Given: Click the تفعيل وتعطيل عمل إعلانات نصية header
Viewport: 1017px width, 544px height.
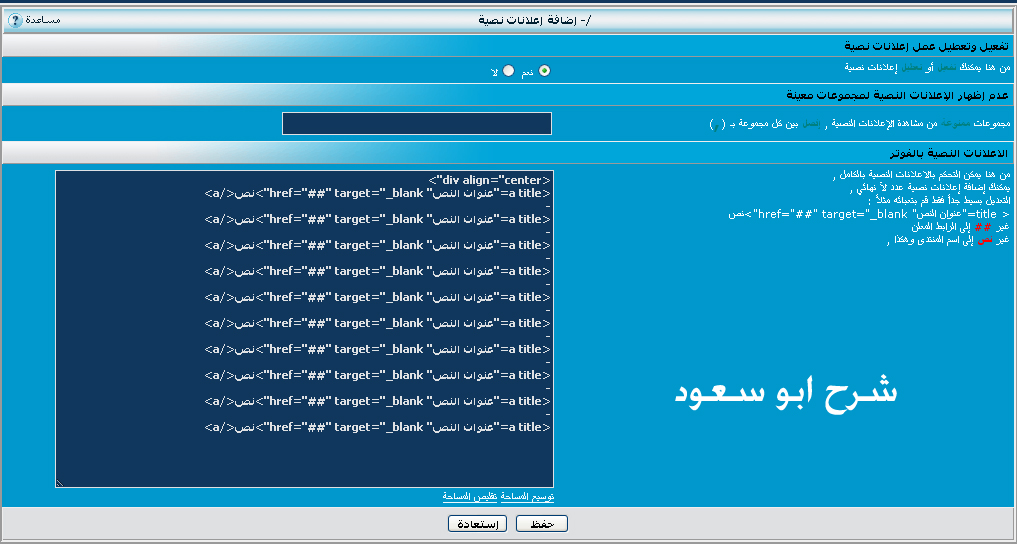Looking at the screenshot, I should click(x=926, y=46).
